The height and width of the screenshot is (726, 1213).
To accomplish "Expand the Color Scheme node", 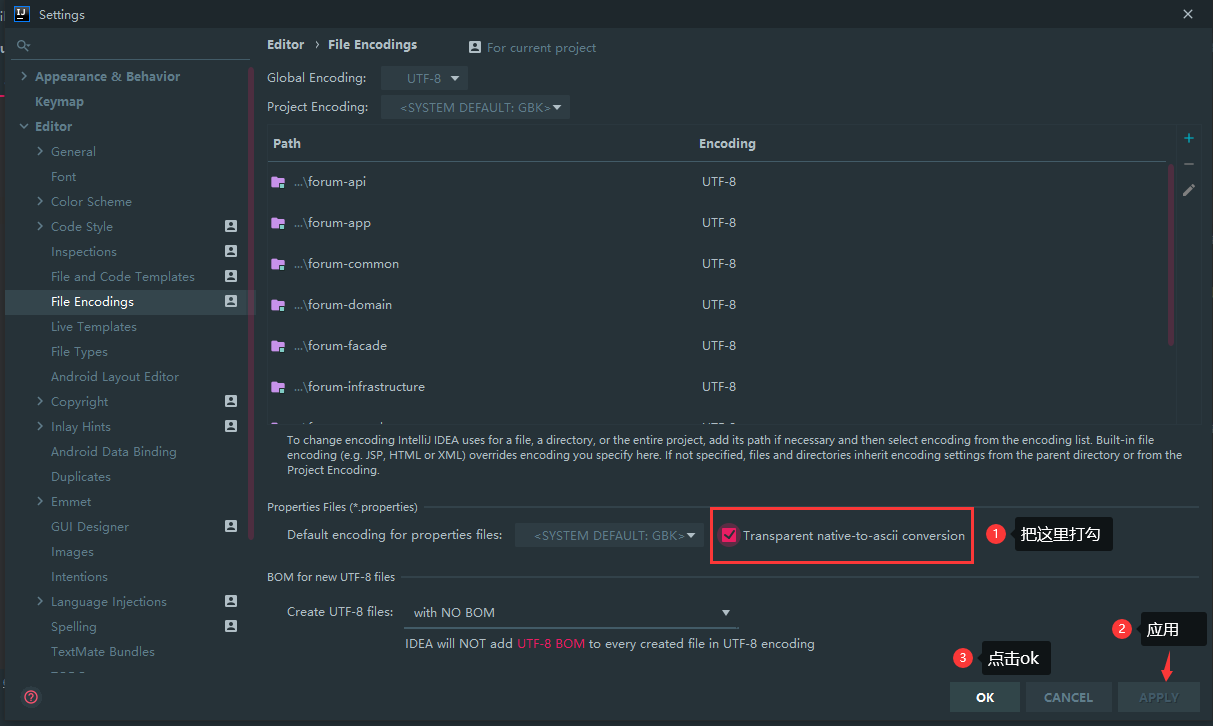I will click(x=40, y=202).
